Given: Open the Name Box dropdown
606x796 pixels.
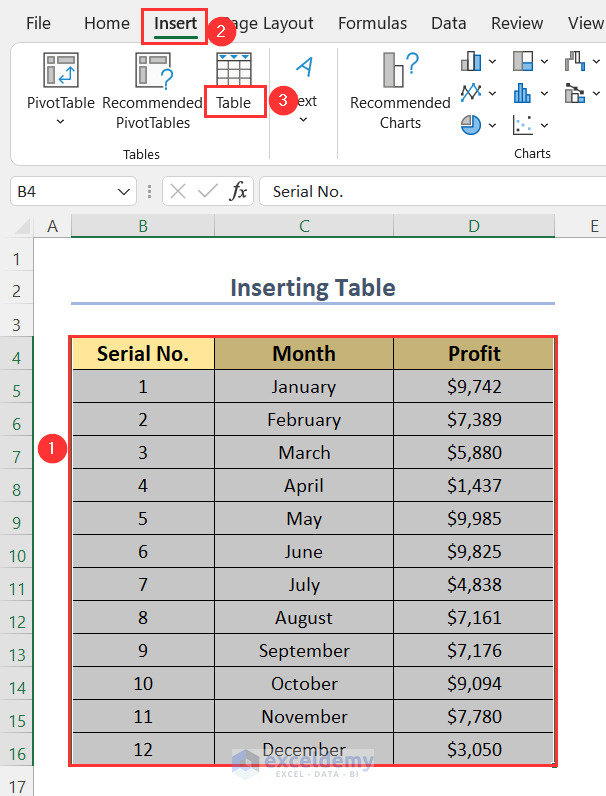Looking at the screenshot, I should click(x=125, y=191).
